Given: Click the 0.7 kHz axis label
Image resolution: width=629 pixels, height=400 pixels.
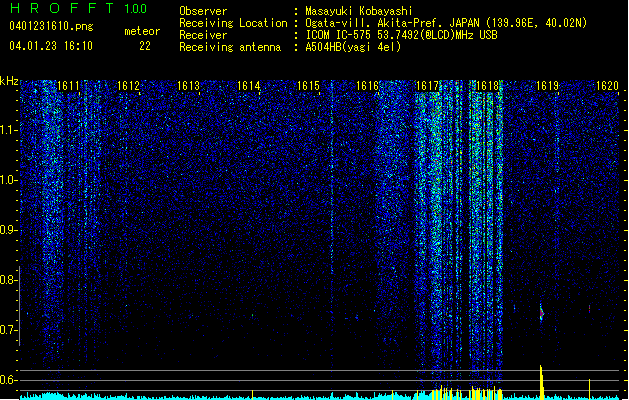Looking at the screenshot, I should (x=9, y=330).
